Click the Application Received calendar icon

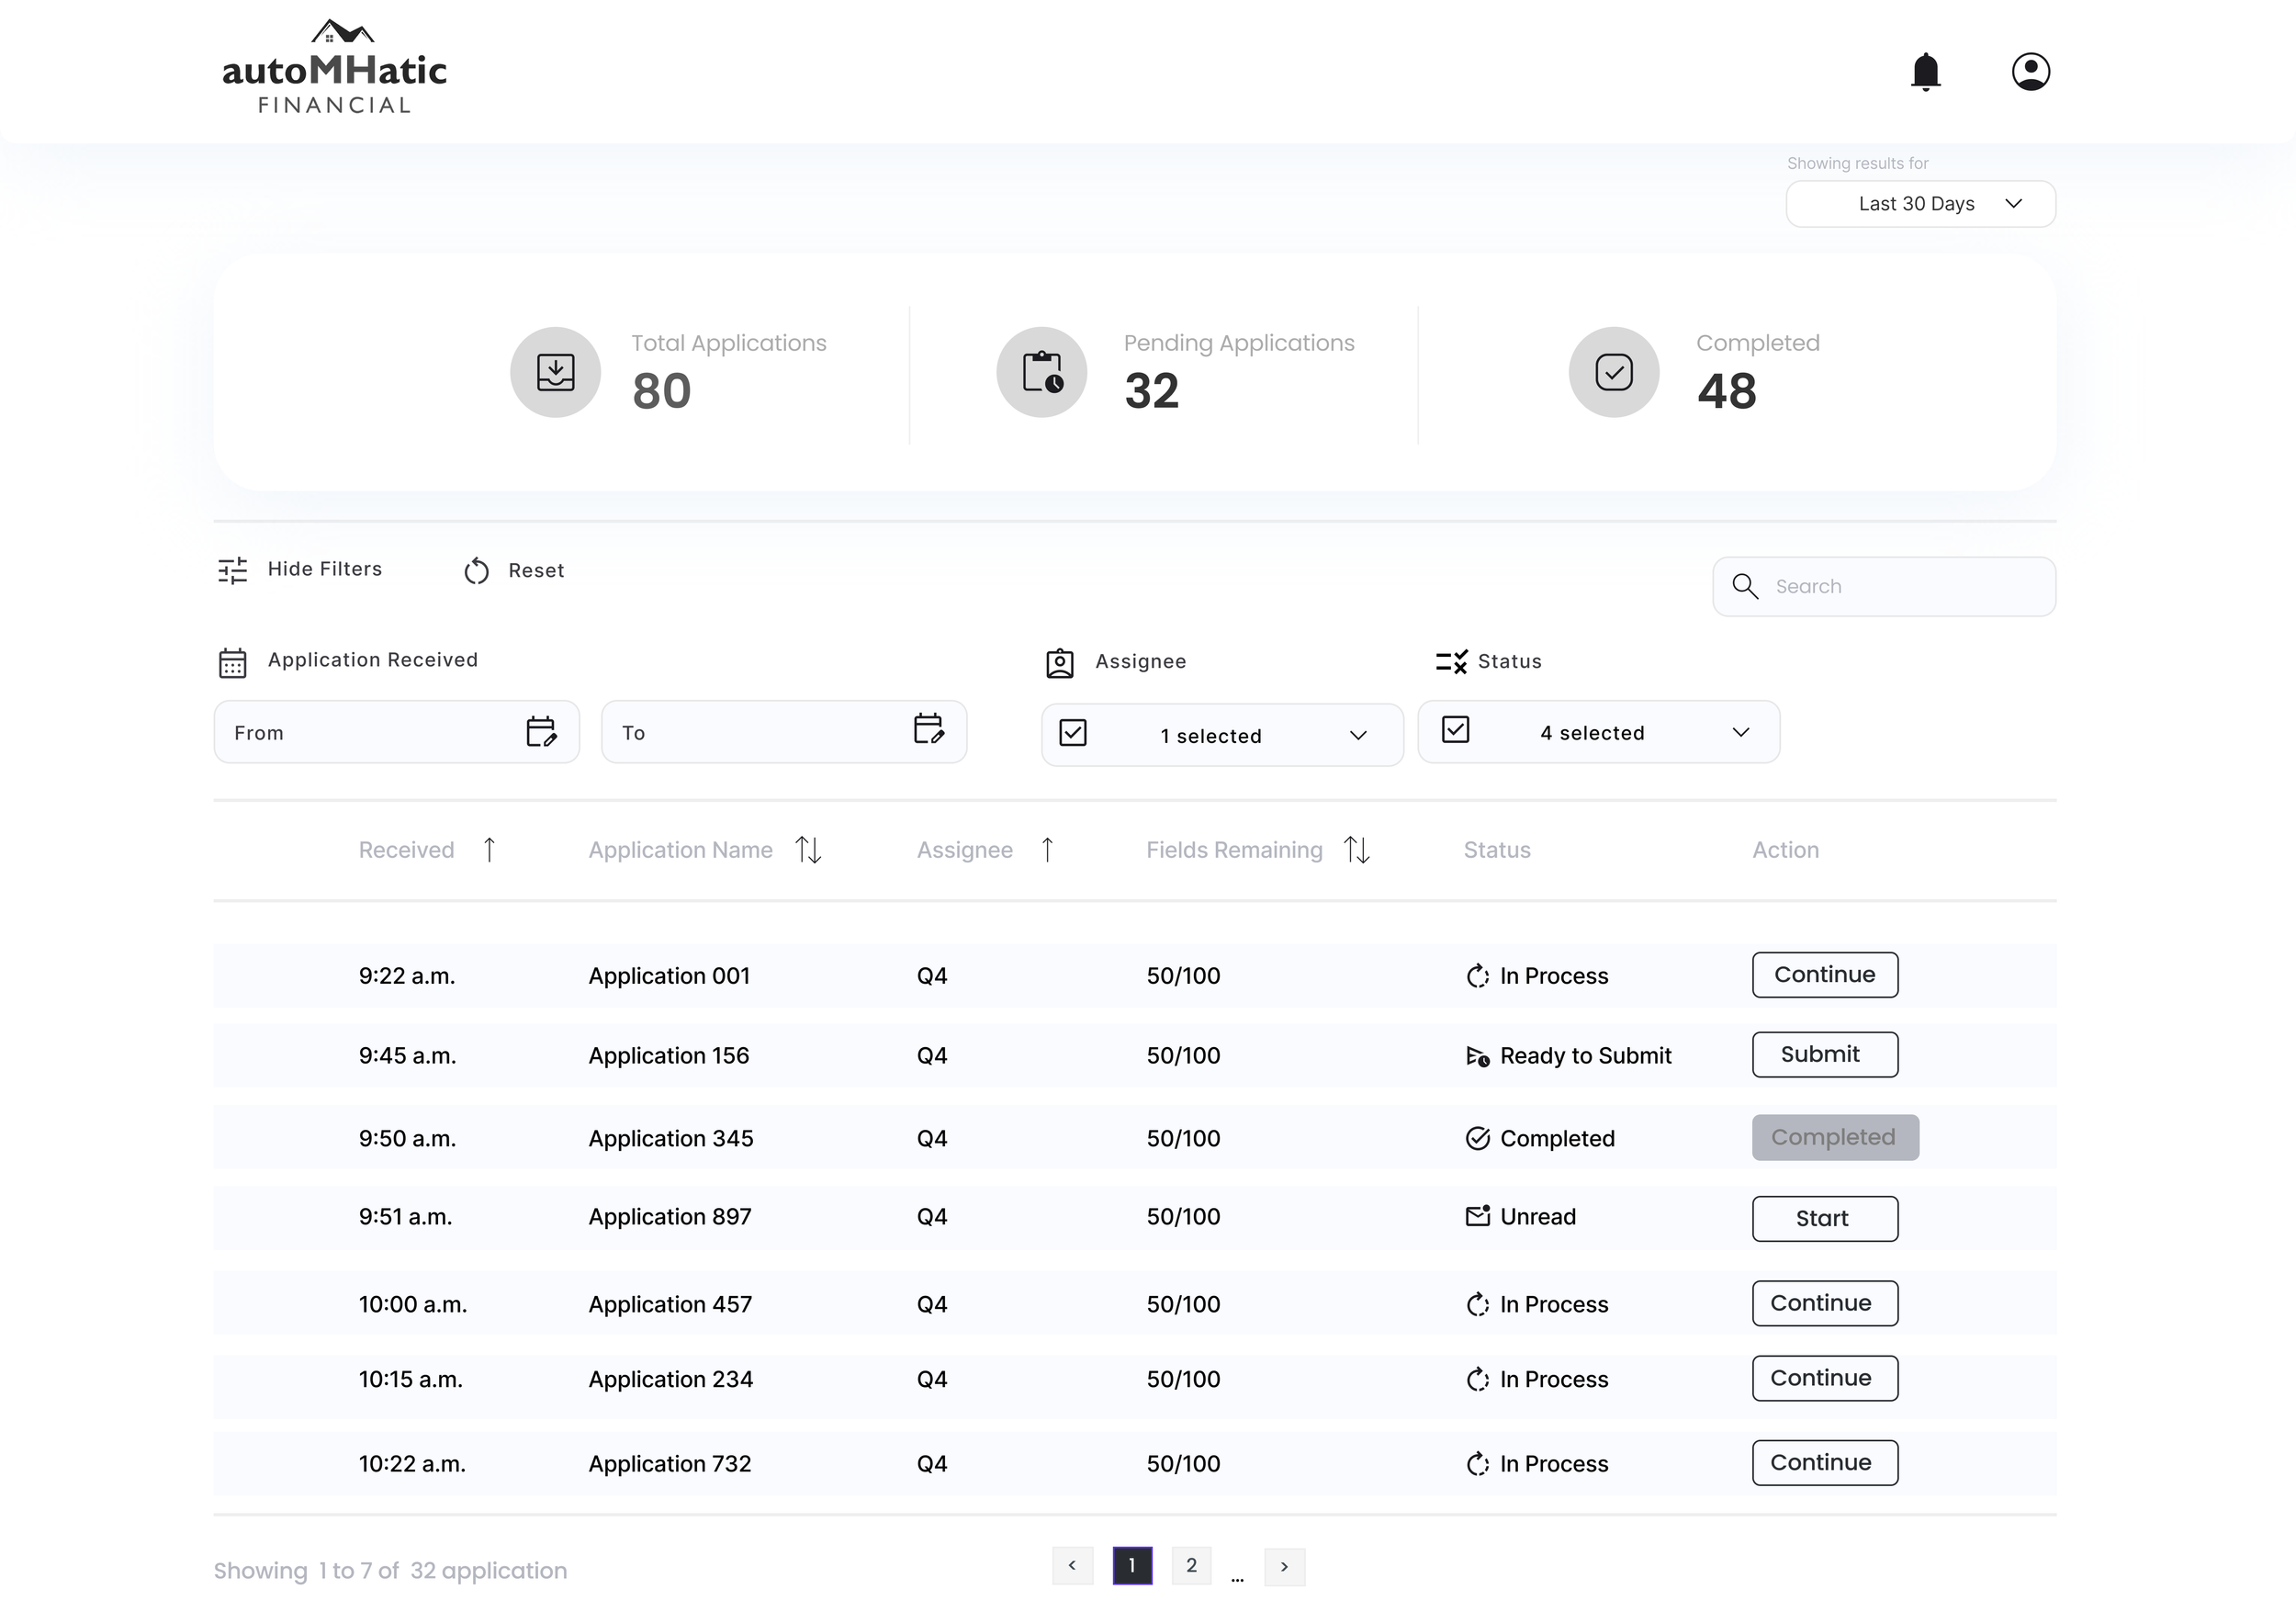coord(233,663)
